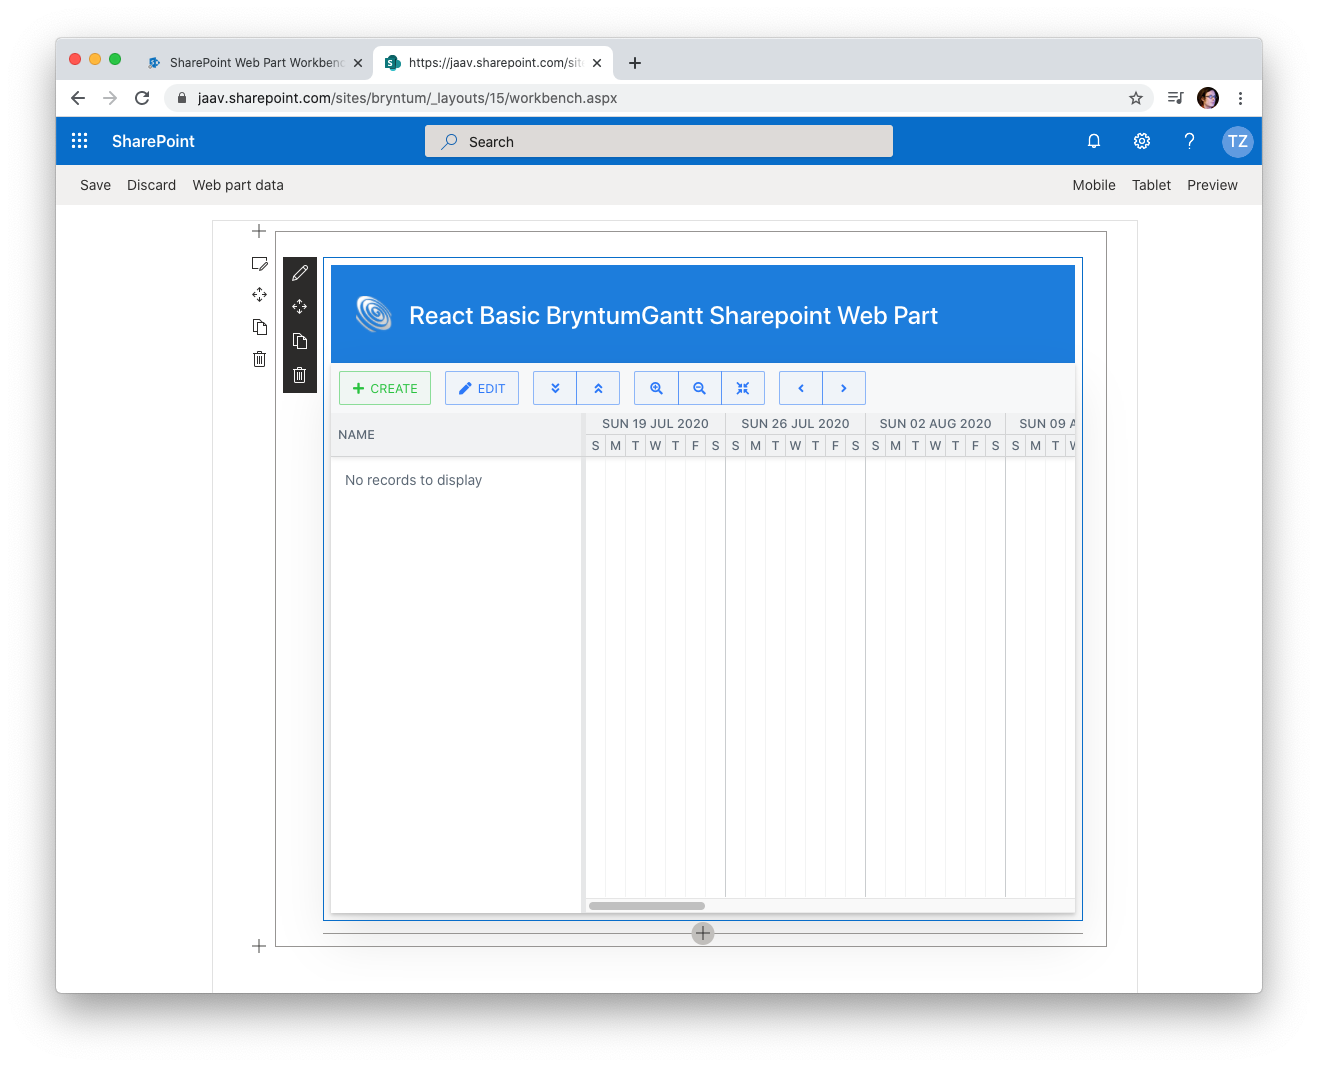1318x1067 pixels.
Task: Click the CREATE task button
Action: click(x=385, y=388)
